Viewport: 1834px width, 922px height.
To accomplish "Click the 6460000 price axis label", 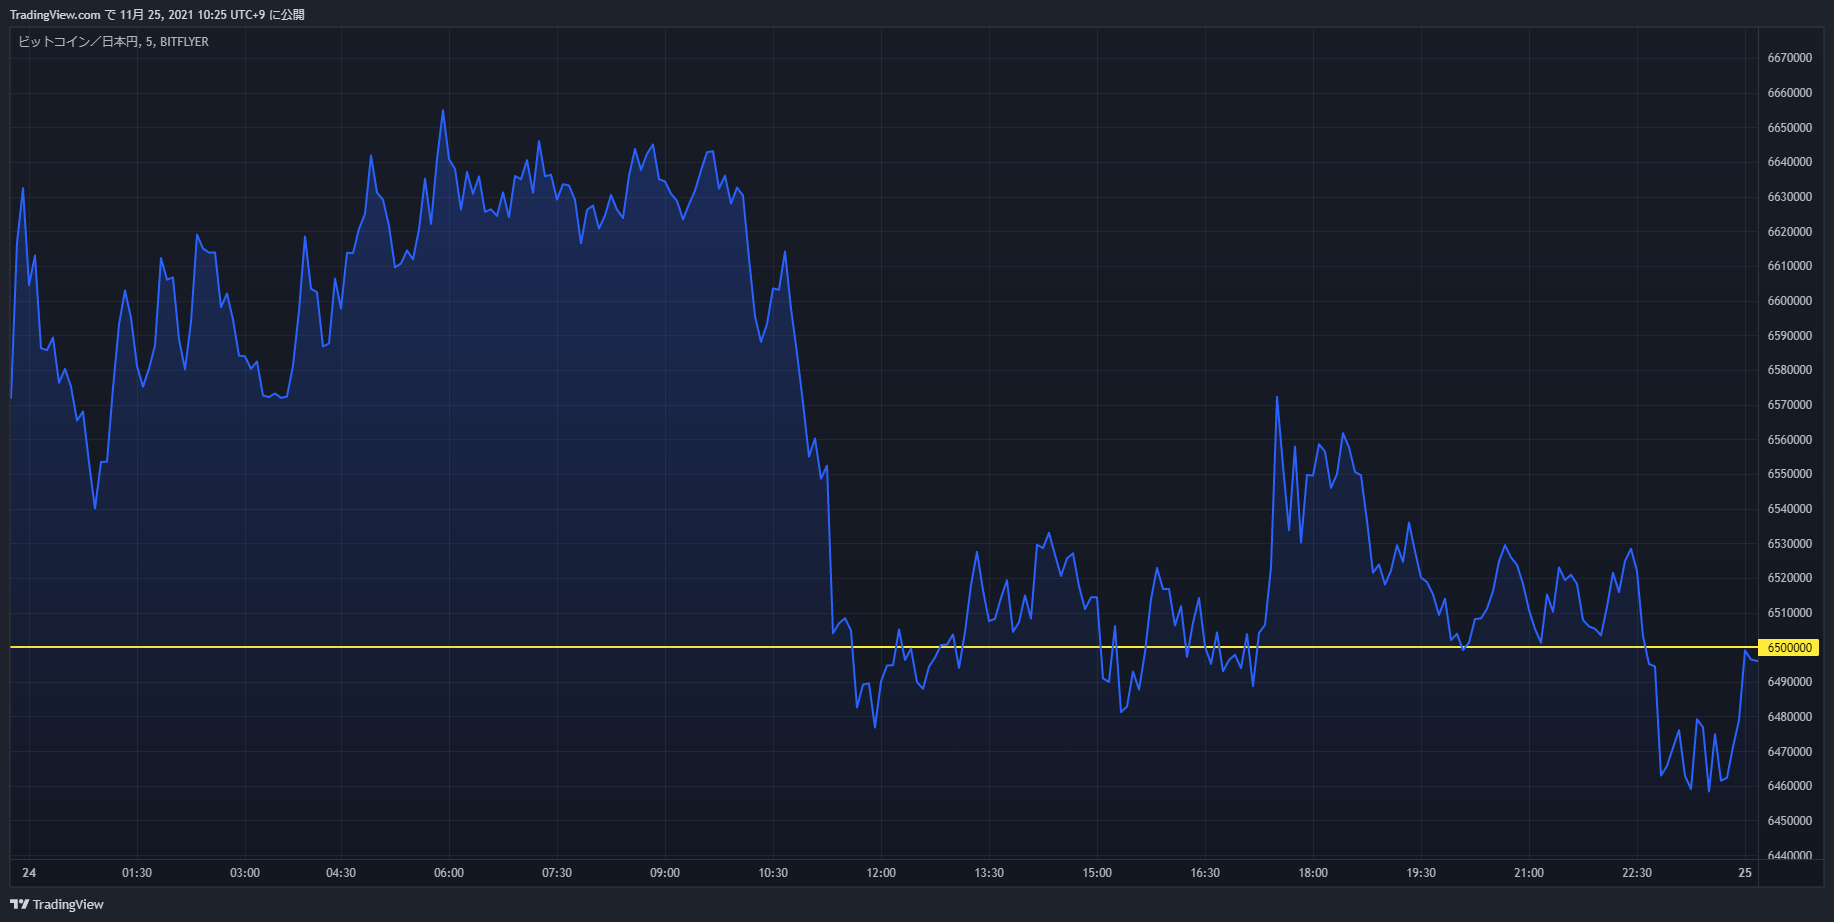I will [1790, 786].
